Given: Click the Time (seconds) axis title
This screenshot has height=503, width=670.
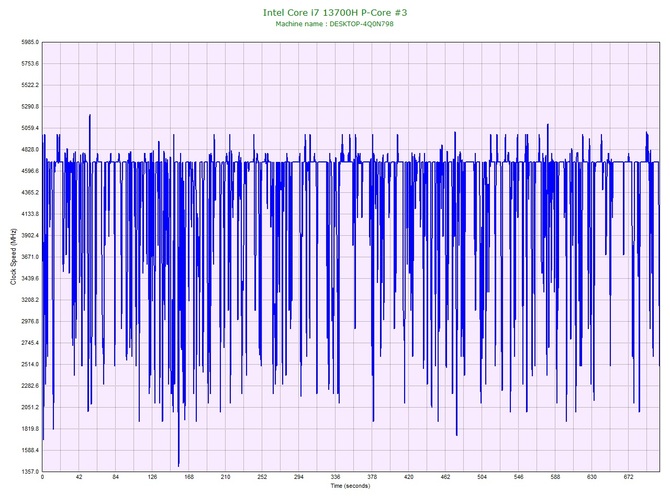Looking at the screenshot, I should (x=350, y=486).
